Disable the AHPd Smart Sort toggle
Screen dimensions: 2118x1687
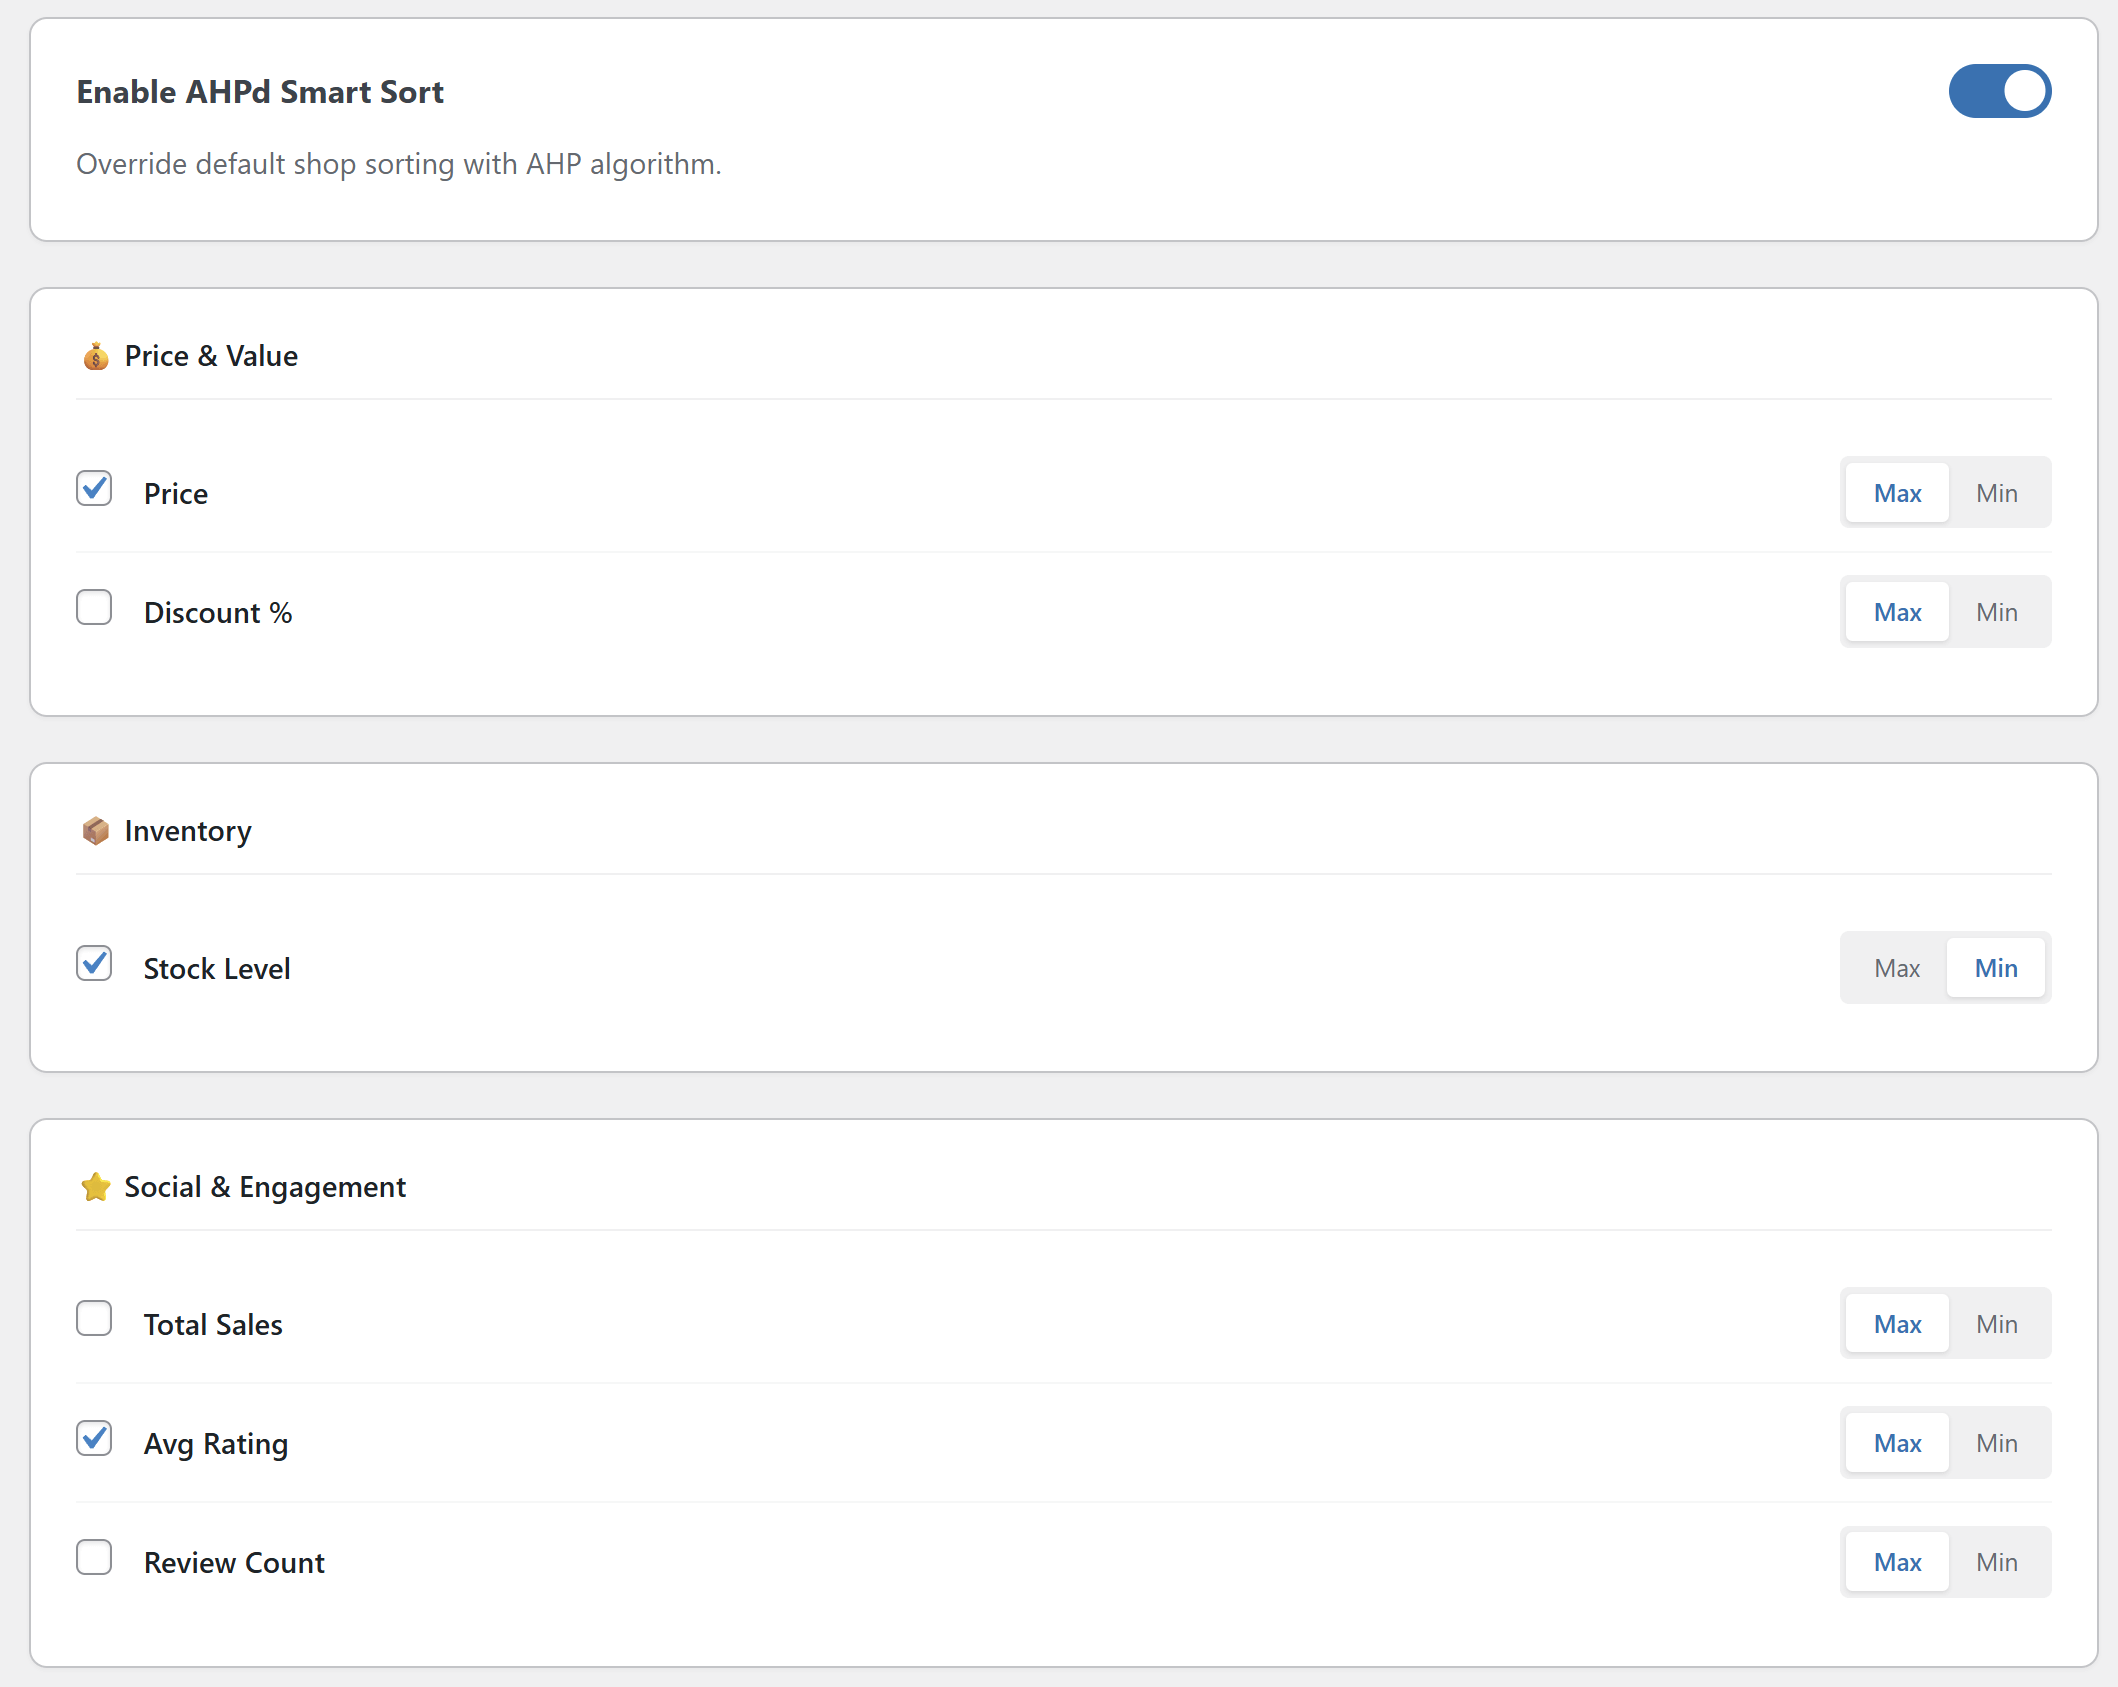click(1998, 91)
